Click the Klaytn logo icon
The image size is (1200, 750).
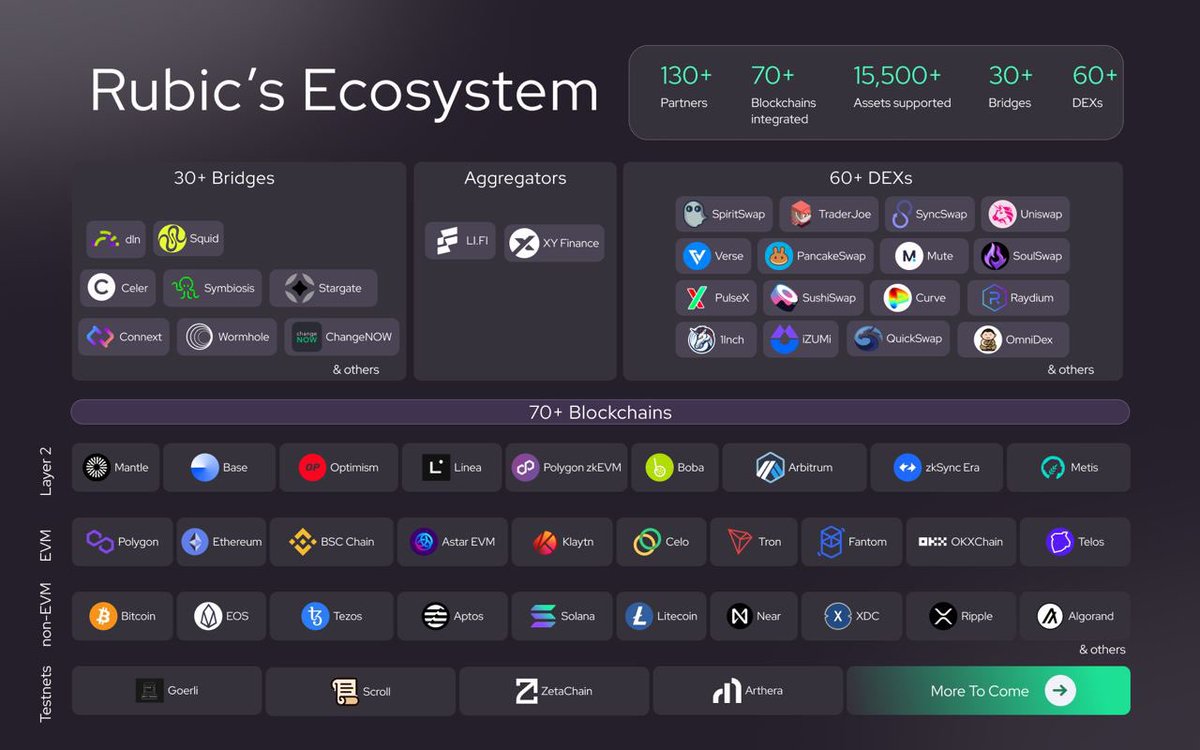(x=545, y=542)
